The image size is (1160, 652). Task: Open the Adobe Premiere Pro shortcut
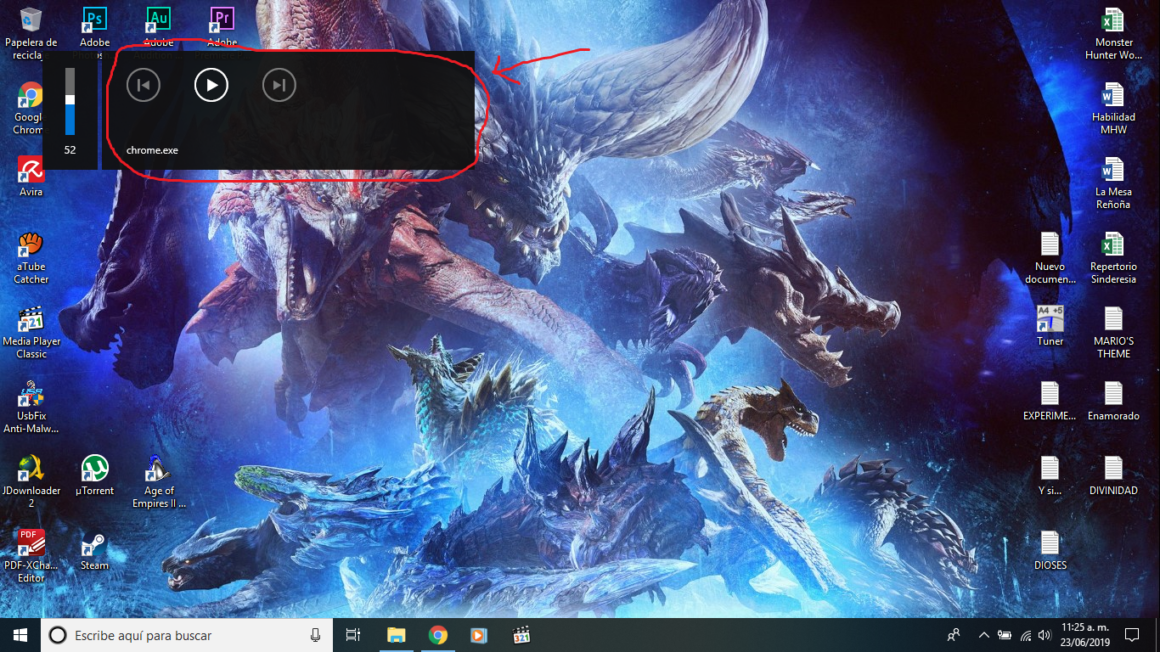[x=220, y=20]
